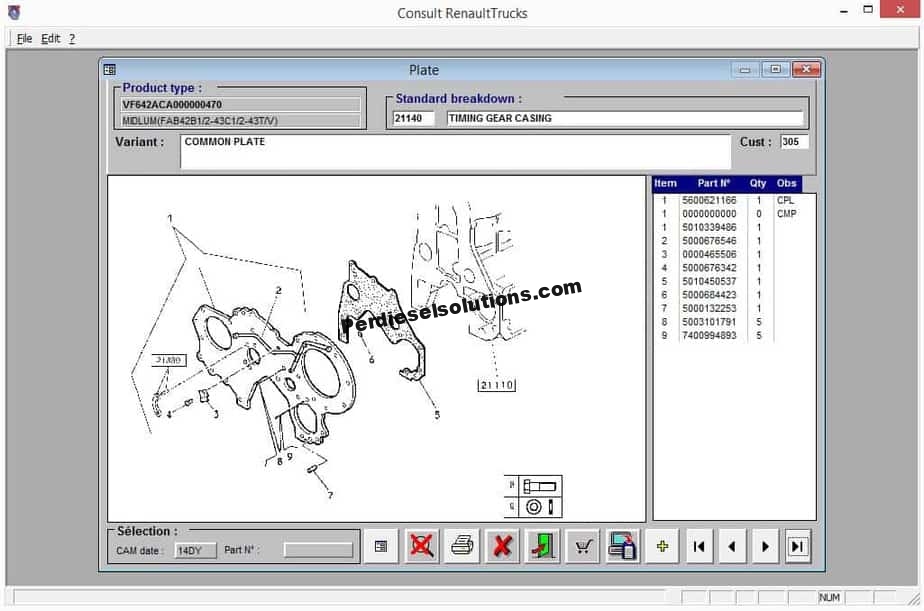Screen dimensions: 924x611
Task: Open the Edit menu
Action: [x=51, y=39]
